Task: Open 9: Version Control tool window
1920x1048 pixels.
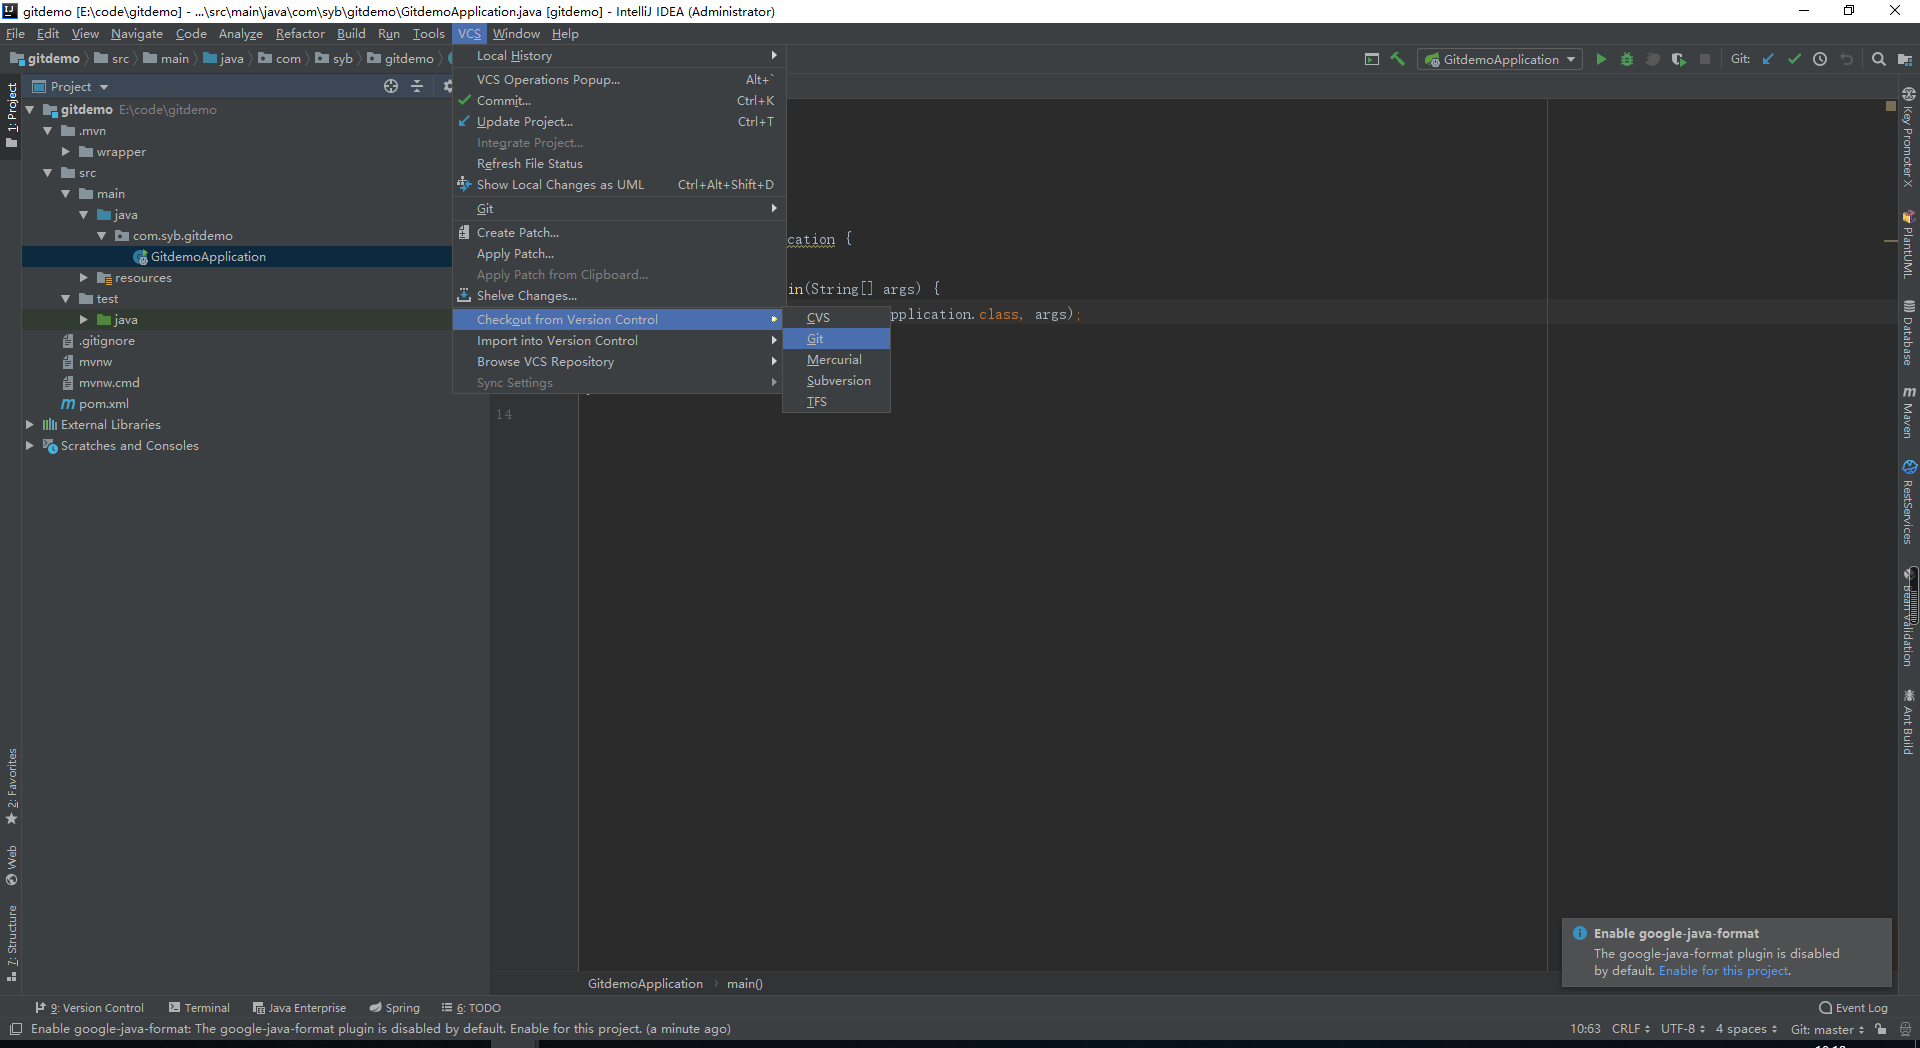Action: 90,1008
